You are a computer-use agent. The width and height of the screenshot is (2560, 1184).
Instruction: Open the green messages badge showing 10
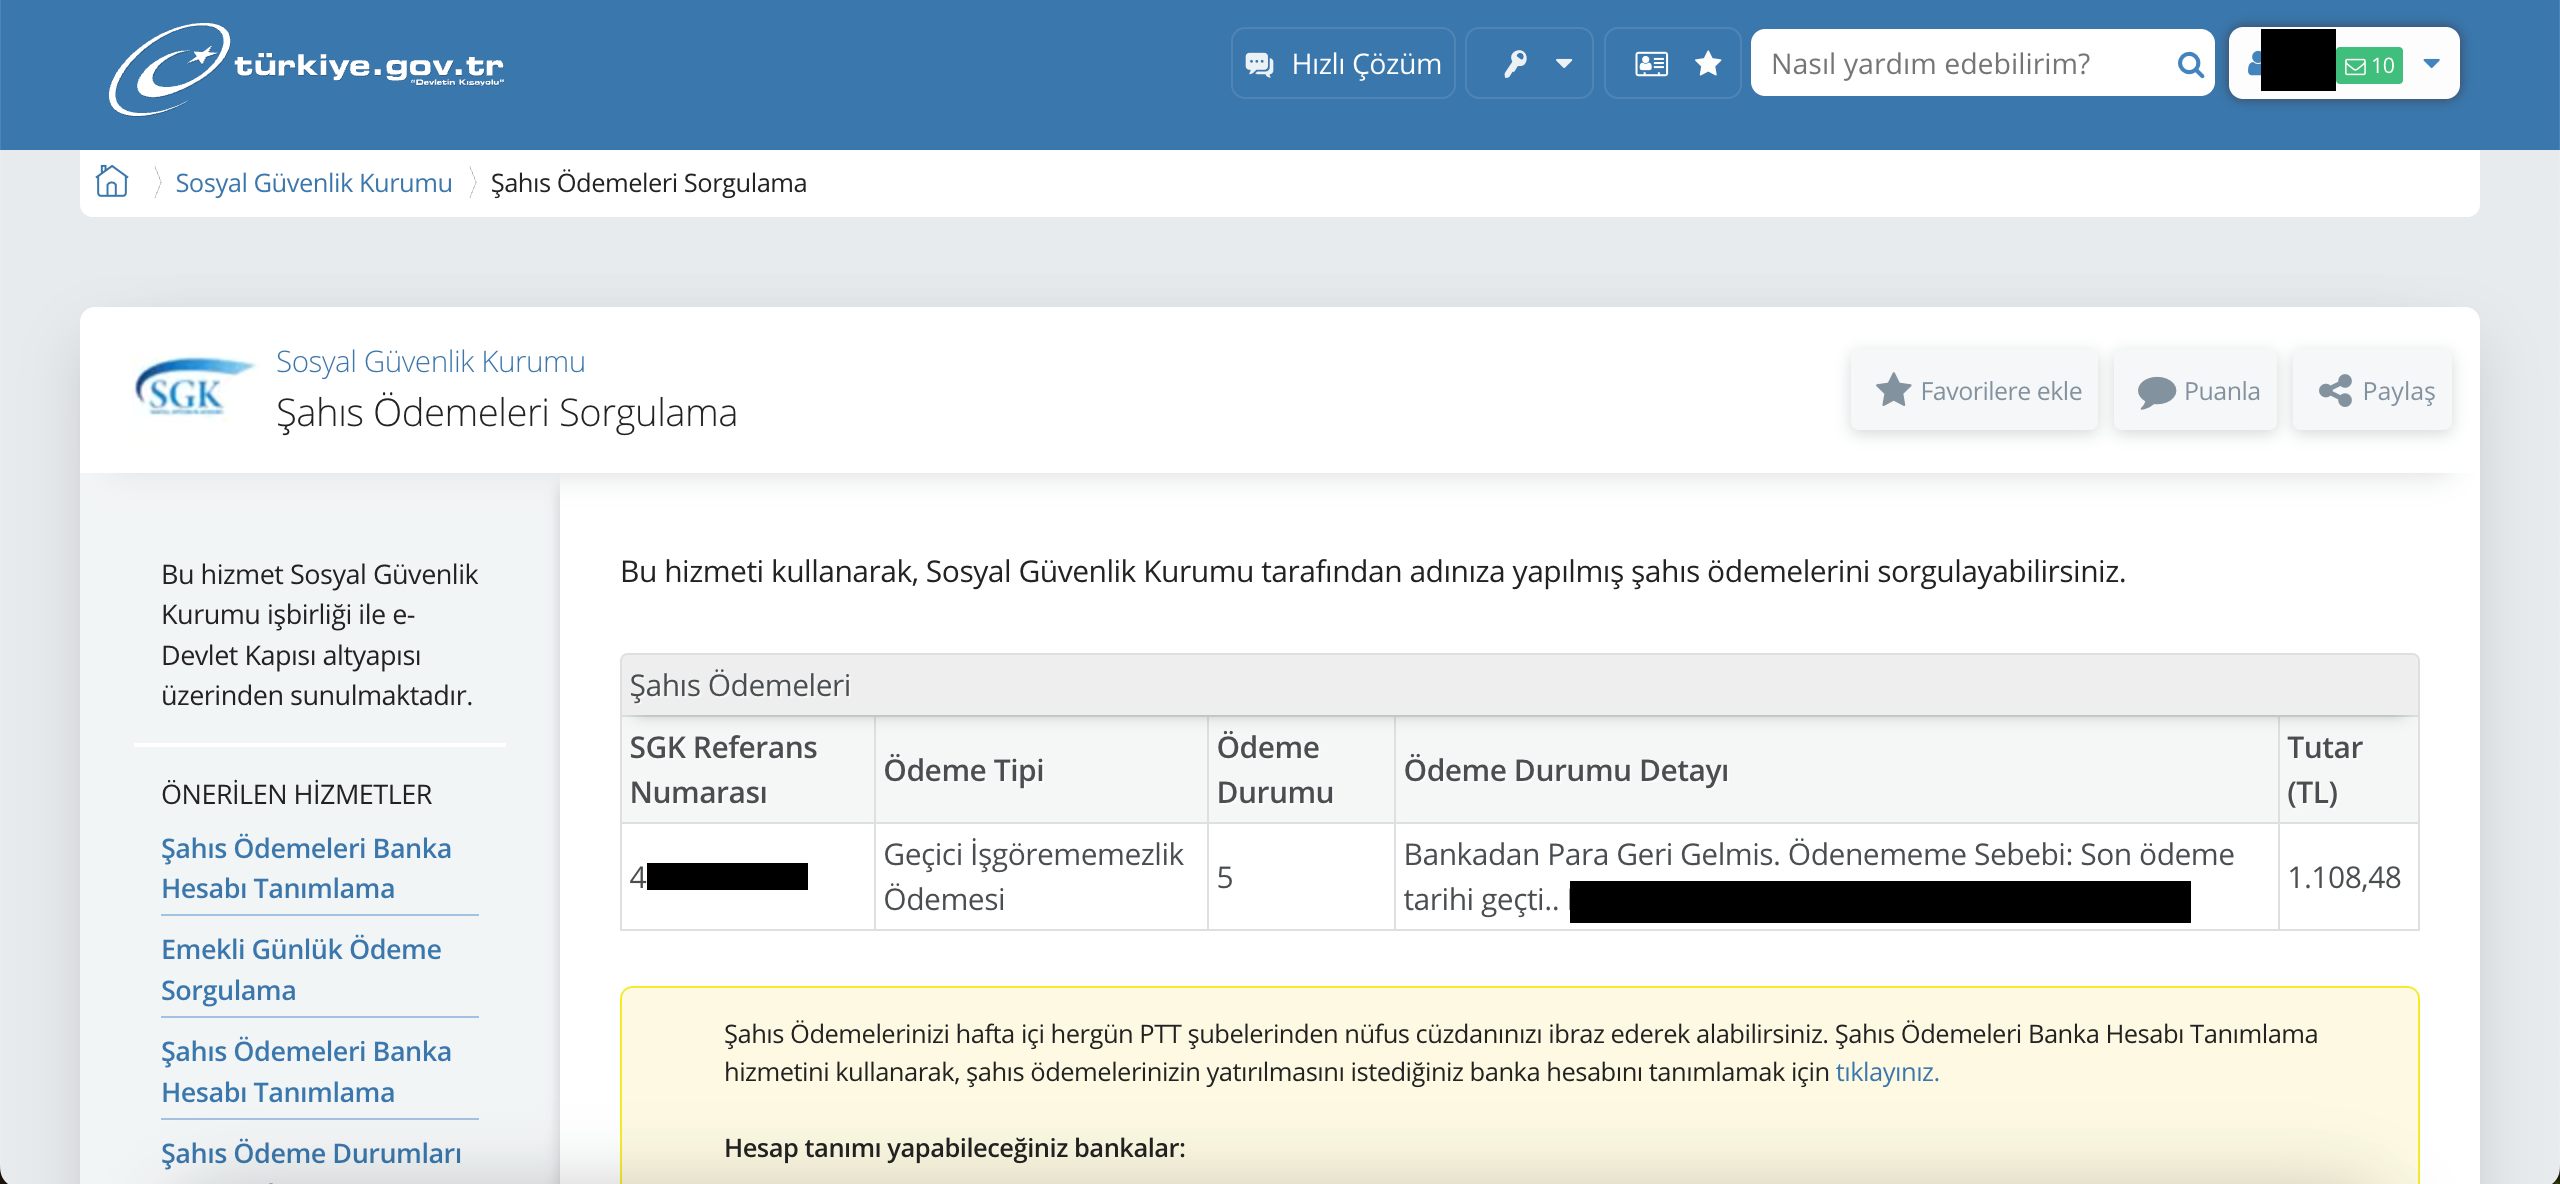2370,65
